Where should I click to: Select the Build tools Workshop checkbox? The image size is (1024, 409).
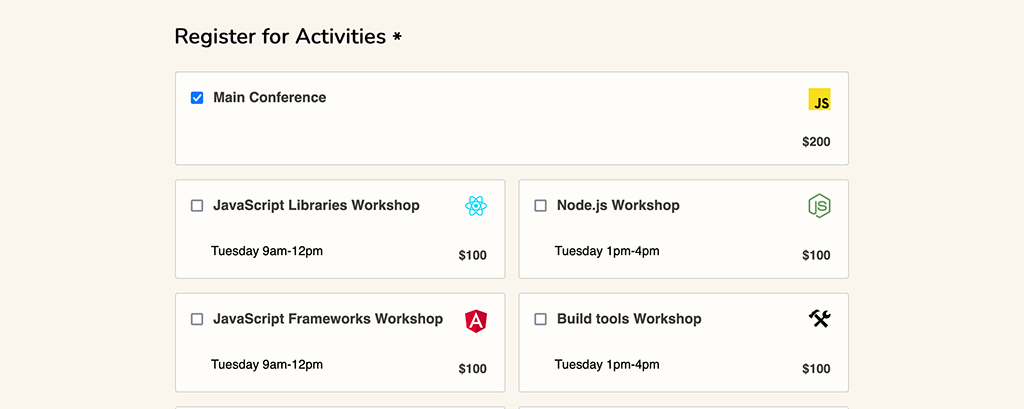[x=541, y=320]
